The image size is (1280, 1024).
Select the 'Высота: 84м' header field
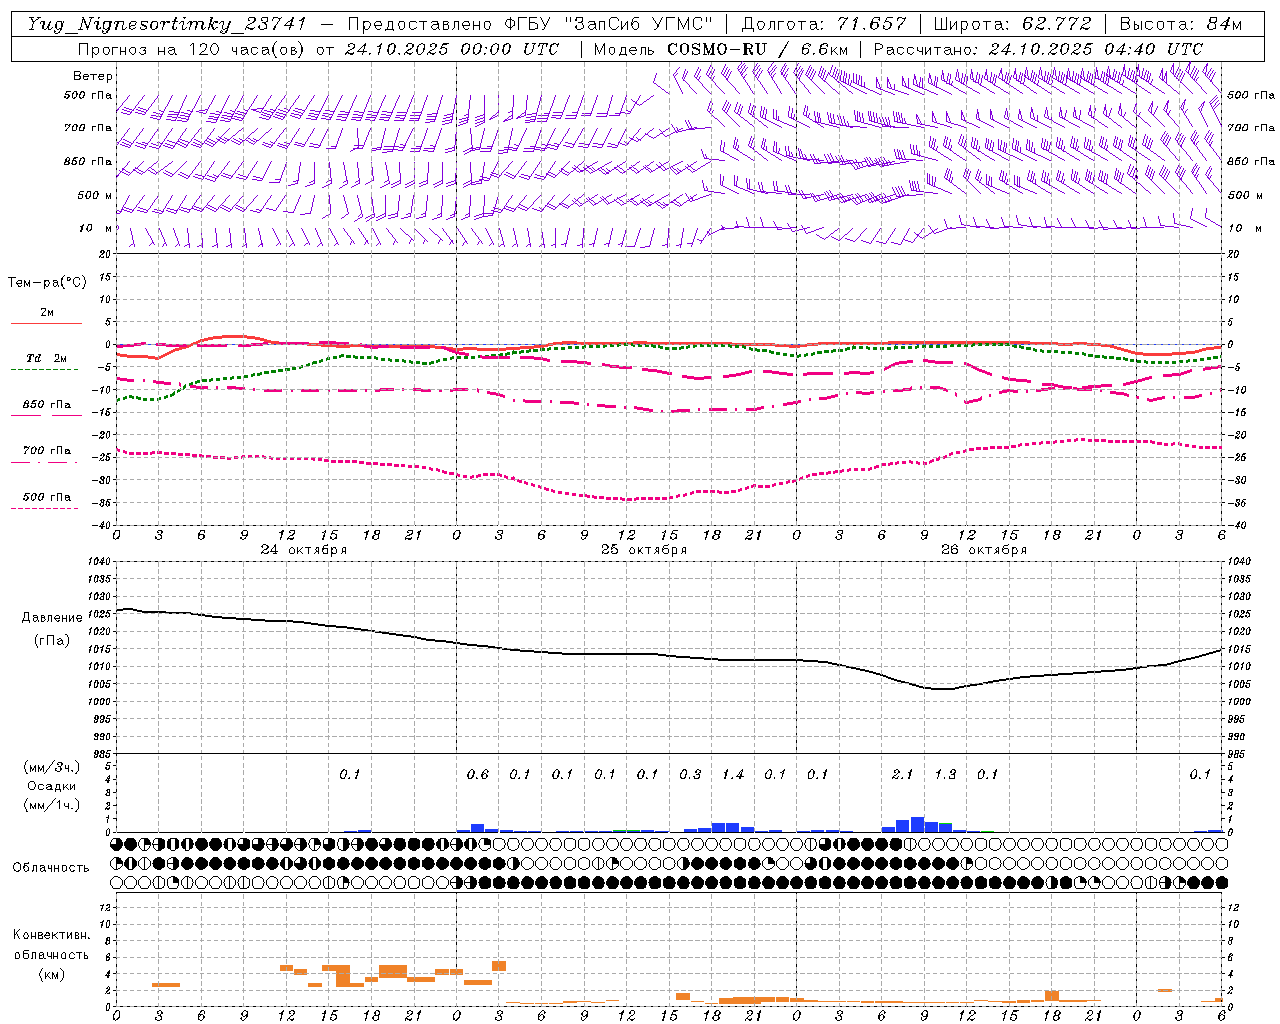click(x=1181, y=24)
